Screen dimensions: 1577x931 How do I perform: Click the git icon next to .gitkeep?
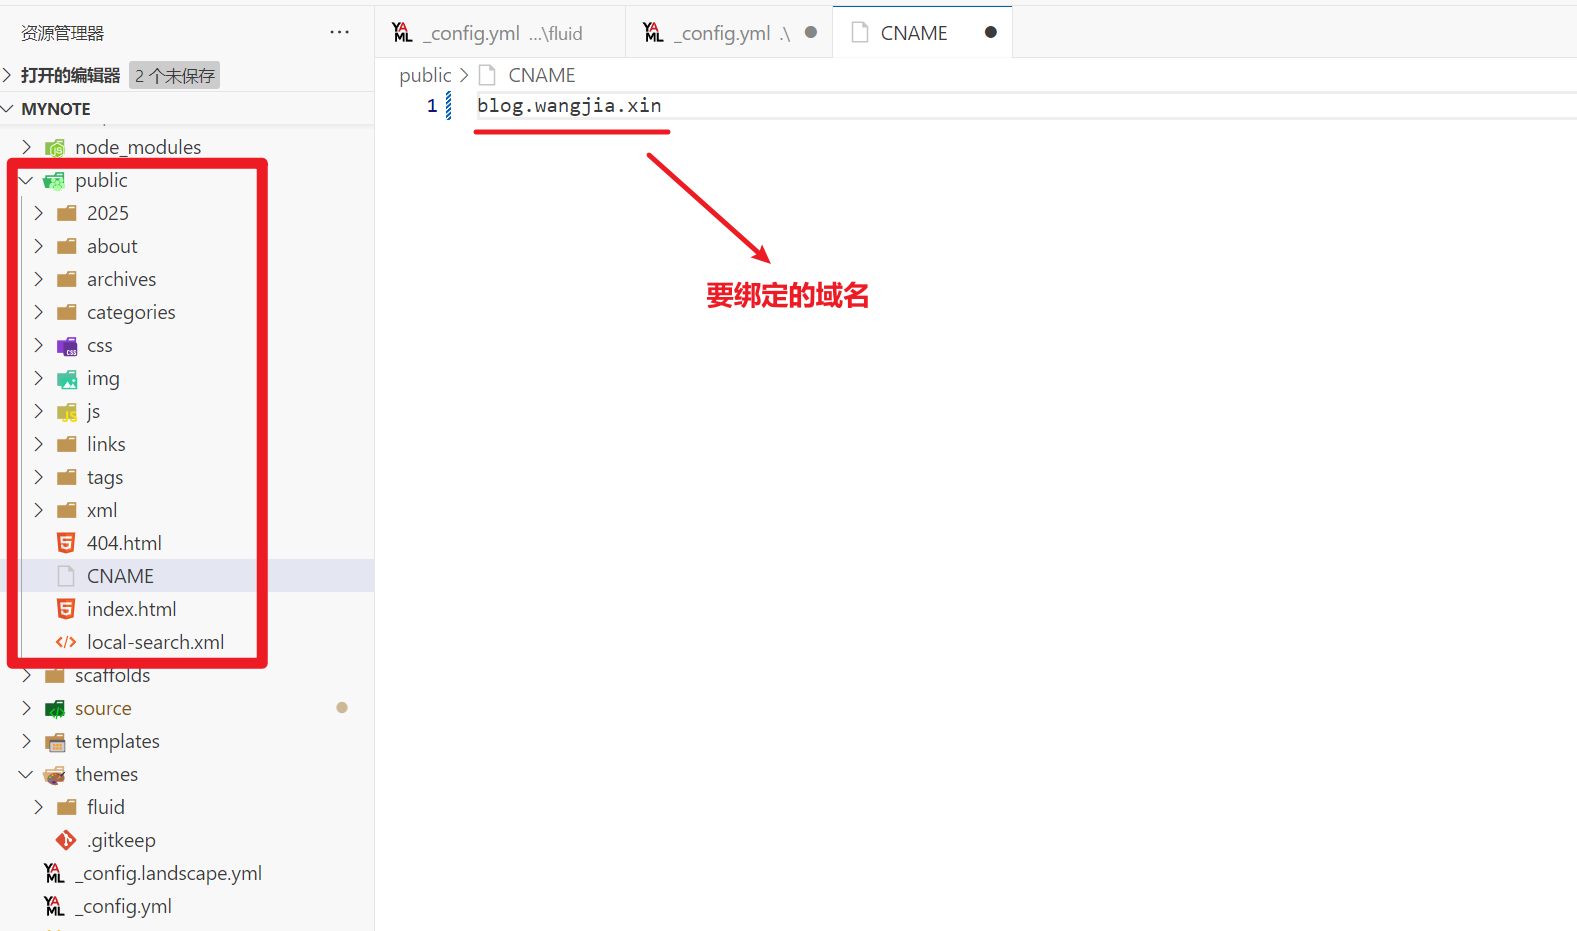[x=66, y=840]
